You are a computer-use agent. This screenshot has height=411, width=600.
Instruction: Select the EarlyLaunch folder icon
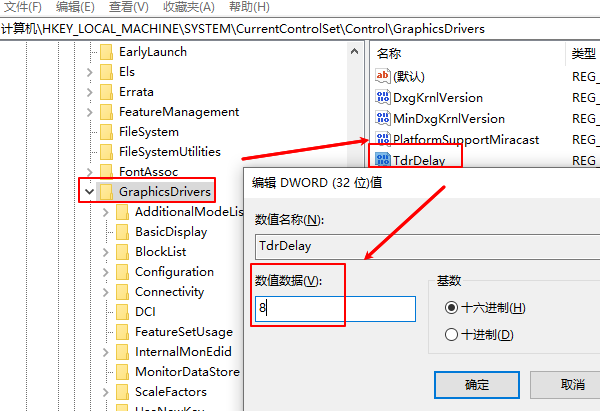click(x=106, y=52)
